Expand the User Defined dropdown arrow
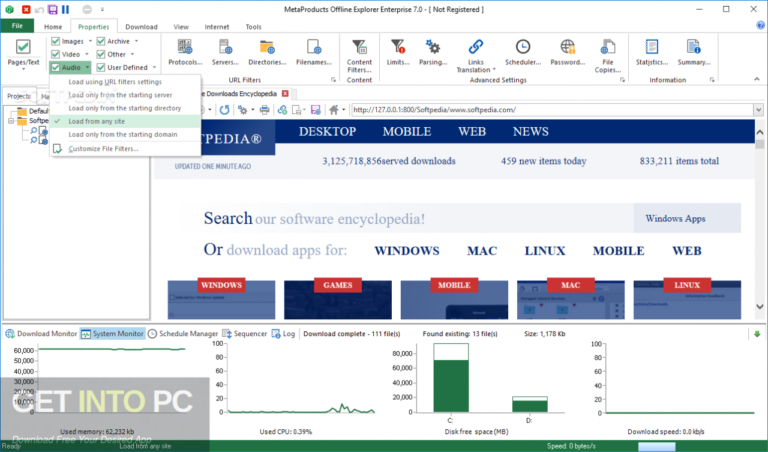 pos(154,68)
